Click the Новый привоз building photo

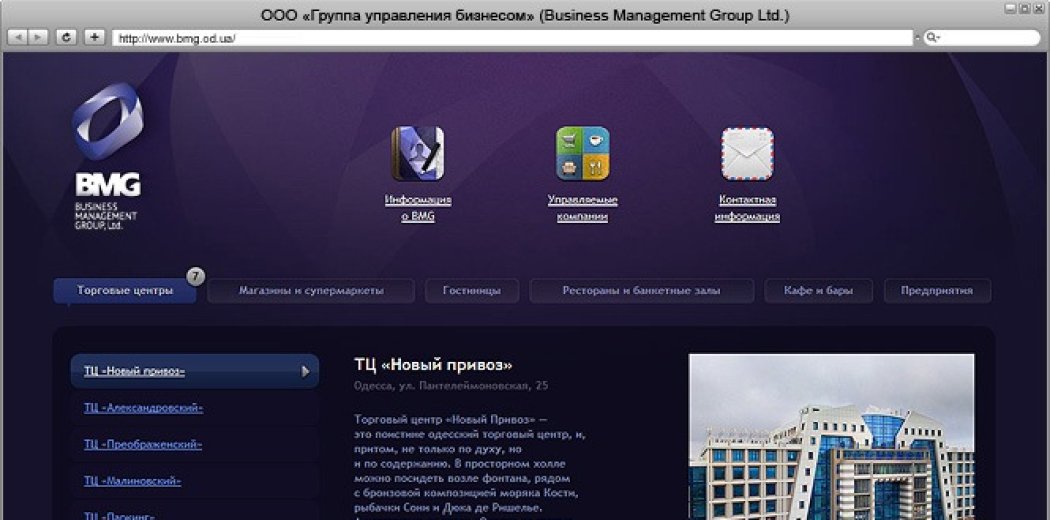pyautogui.click(x=831, y=436)
